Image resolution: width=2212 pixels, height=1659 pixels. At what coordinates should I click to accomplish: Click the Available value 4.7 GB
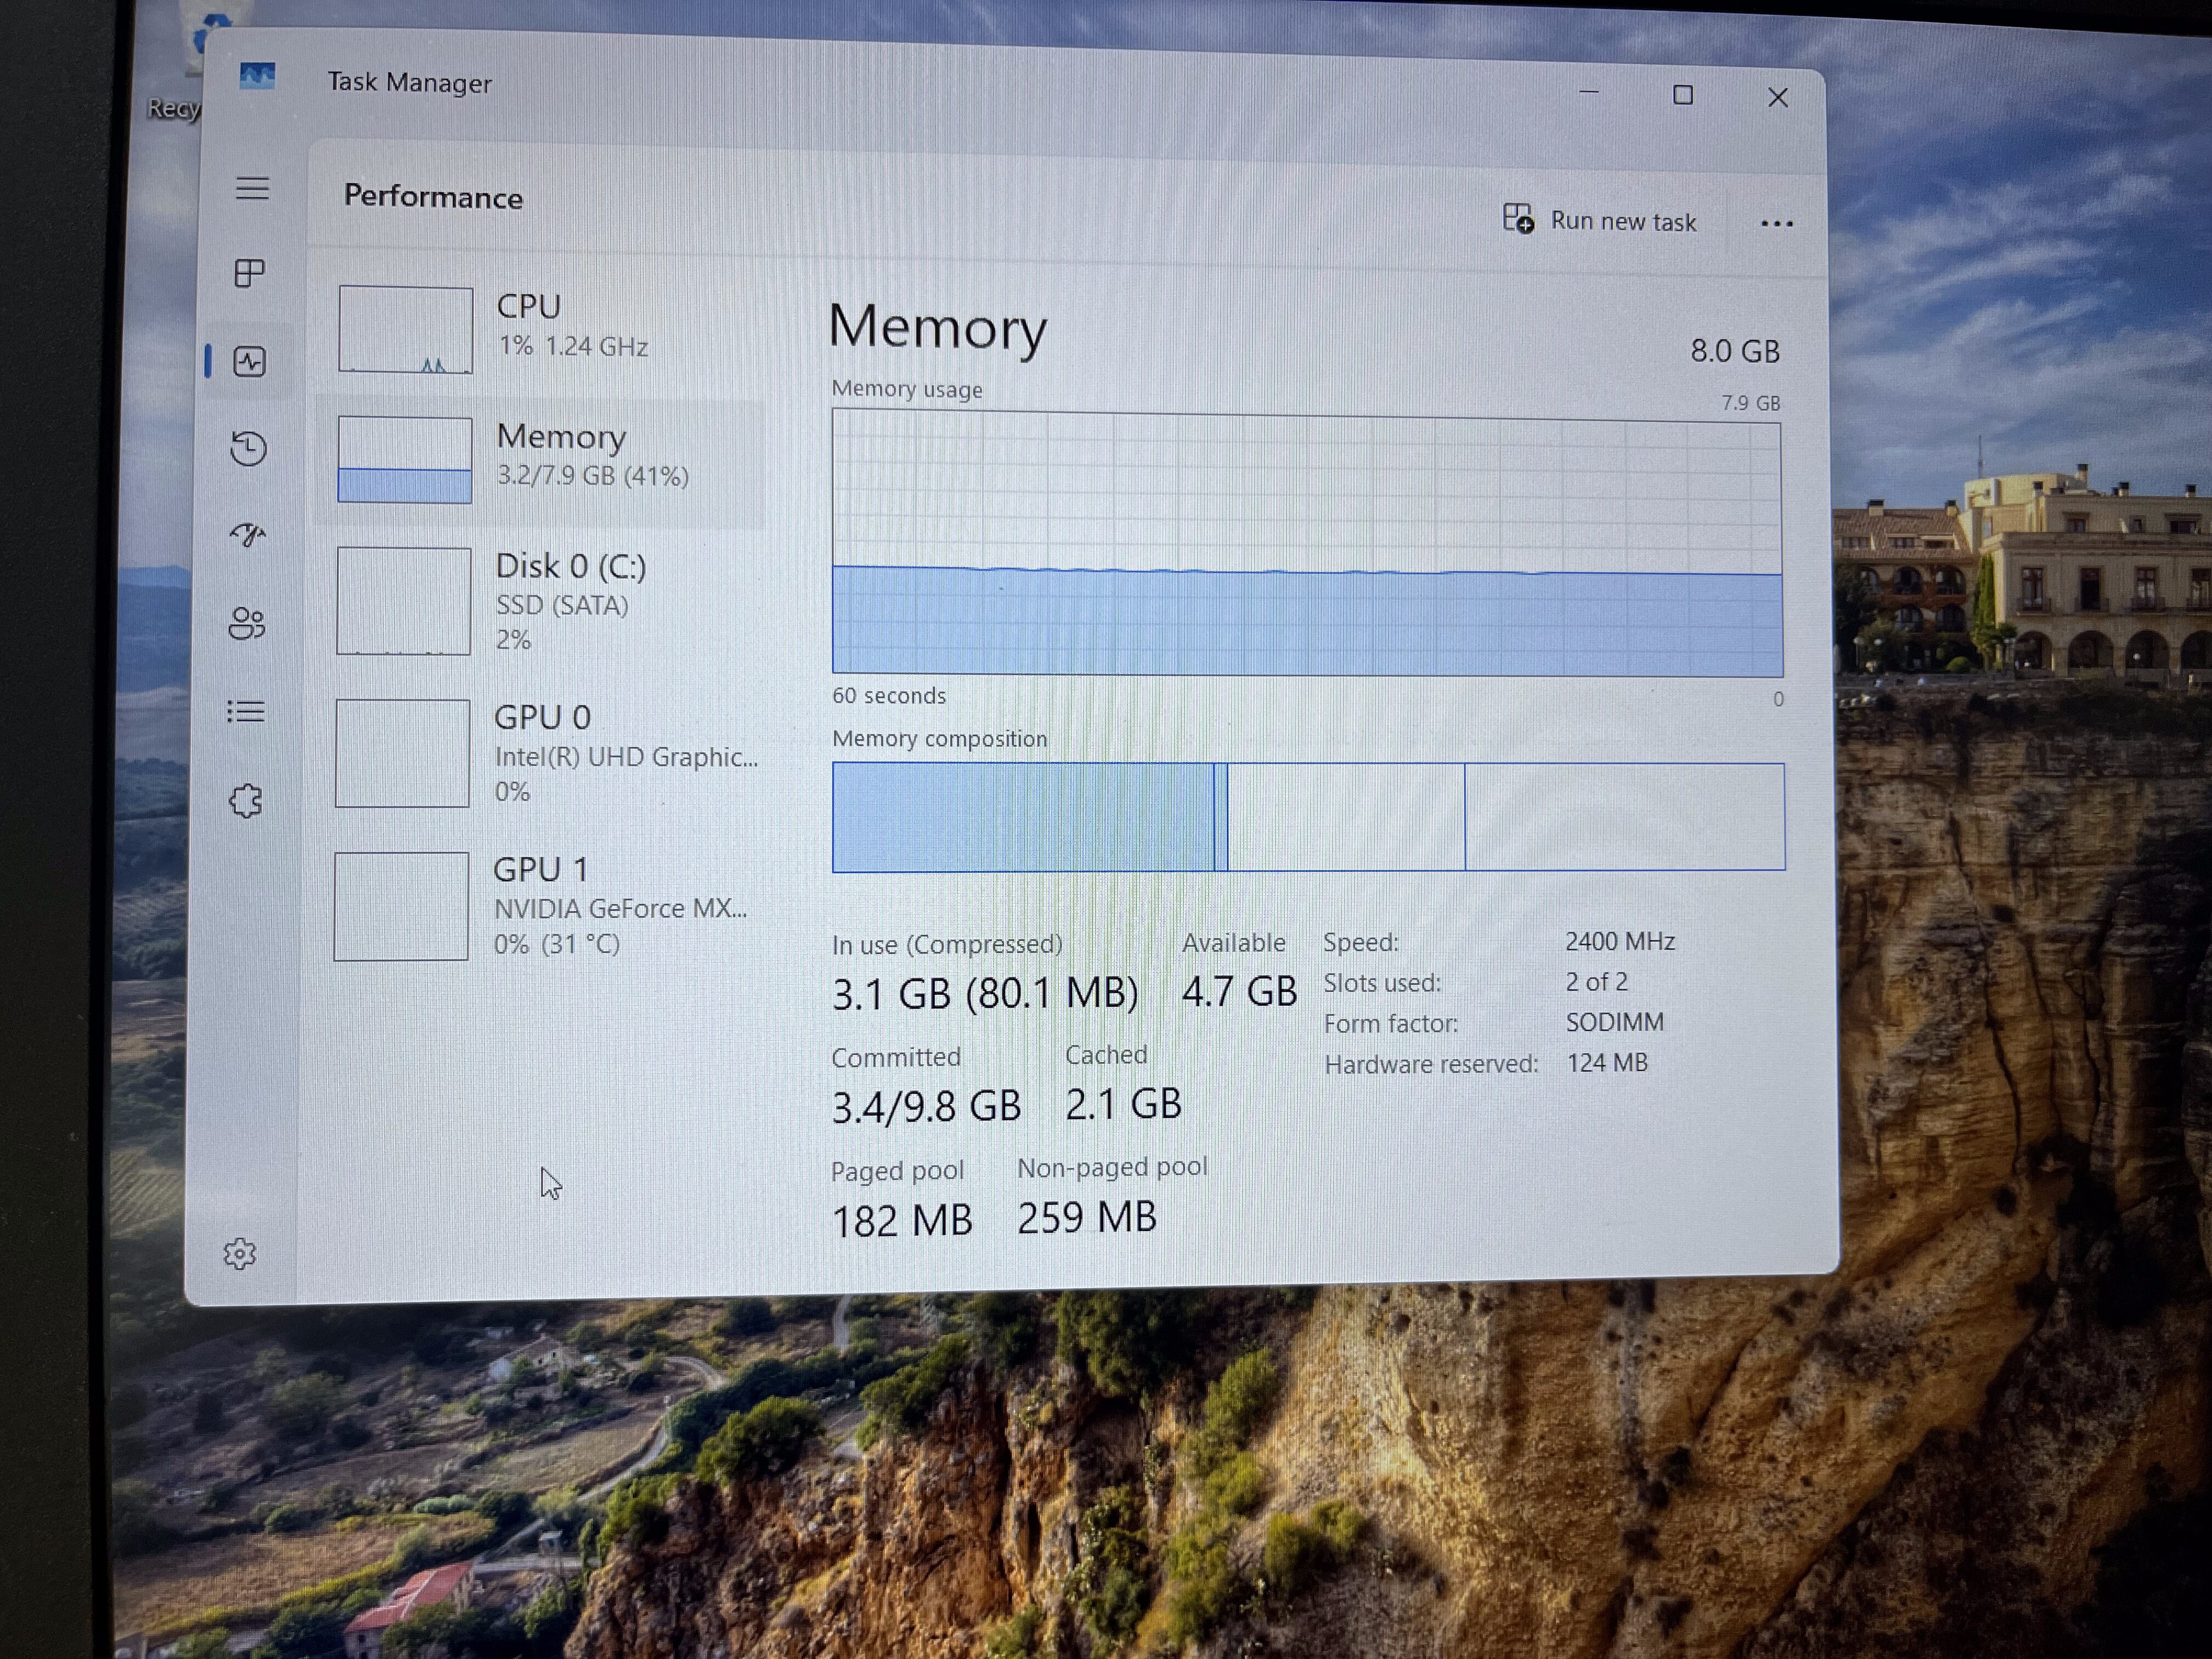[1239, 992]
